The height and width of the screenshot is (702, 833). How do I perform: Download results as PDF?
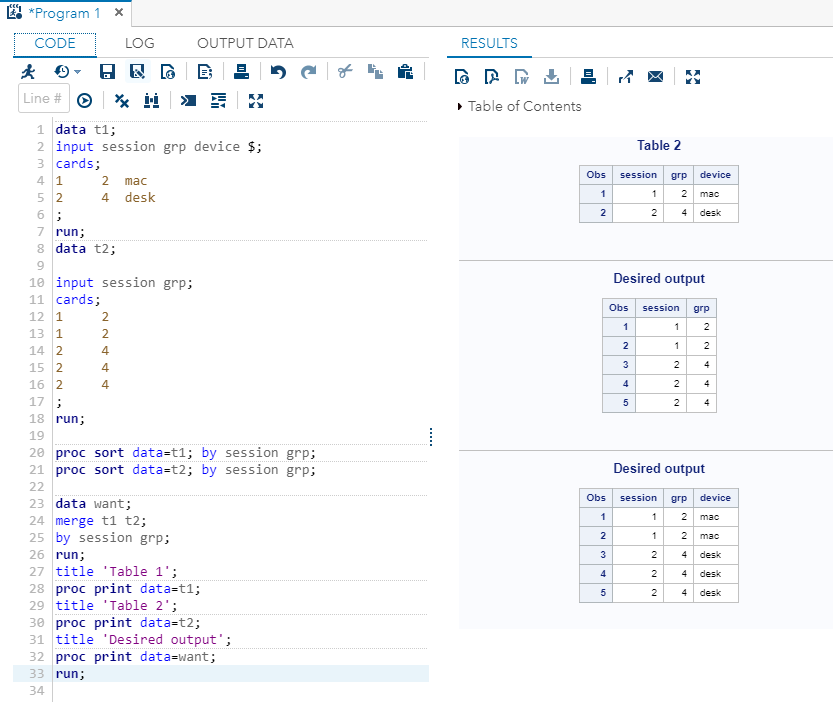[x=491, y=77]
